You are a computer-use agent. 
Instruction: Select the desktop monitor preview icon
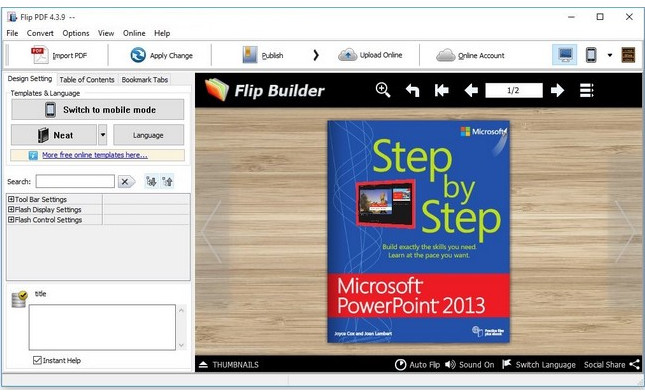tap(565, 55)
